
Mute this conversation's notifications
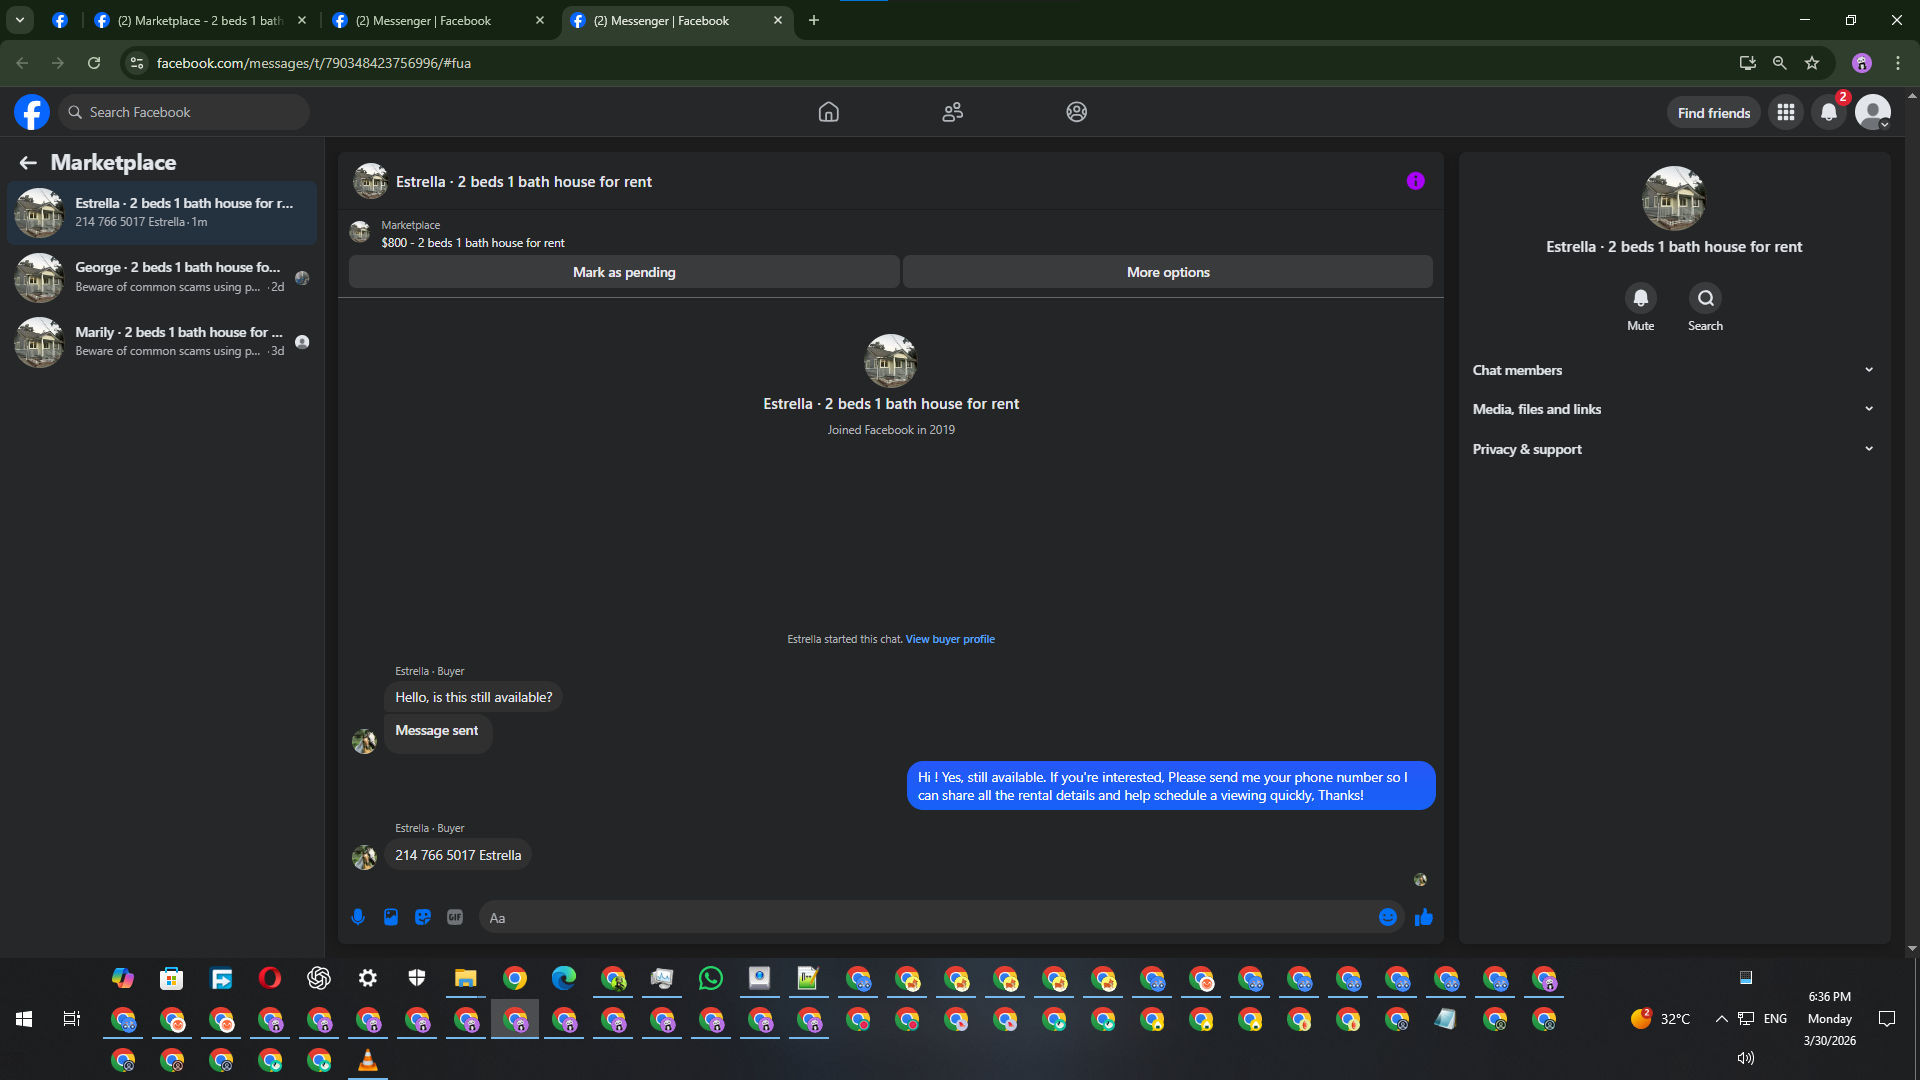1640,299
